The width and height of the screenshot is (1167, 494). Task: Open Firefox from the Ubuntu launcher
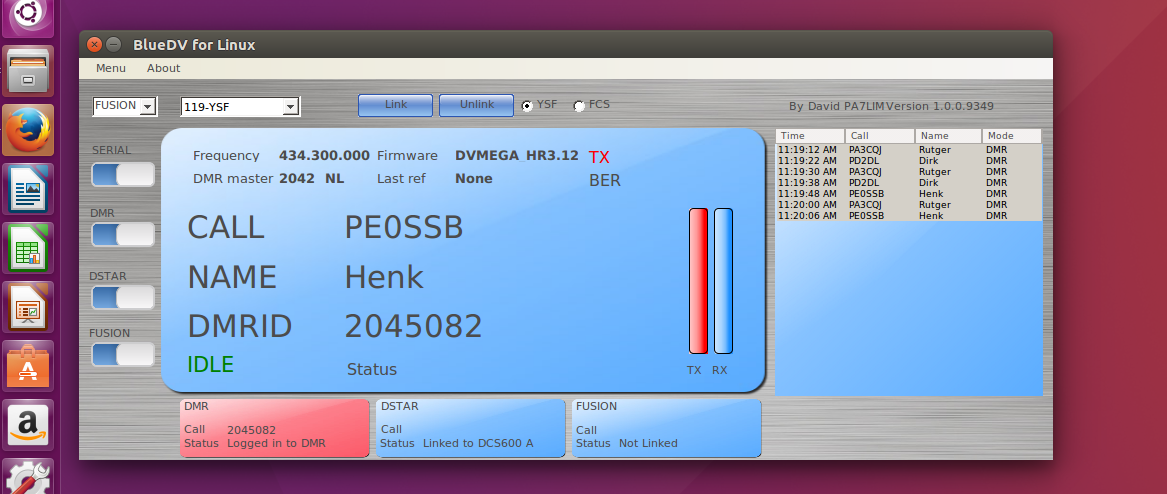[x=28, y=130]
